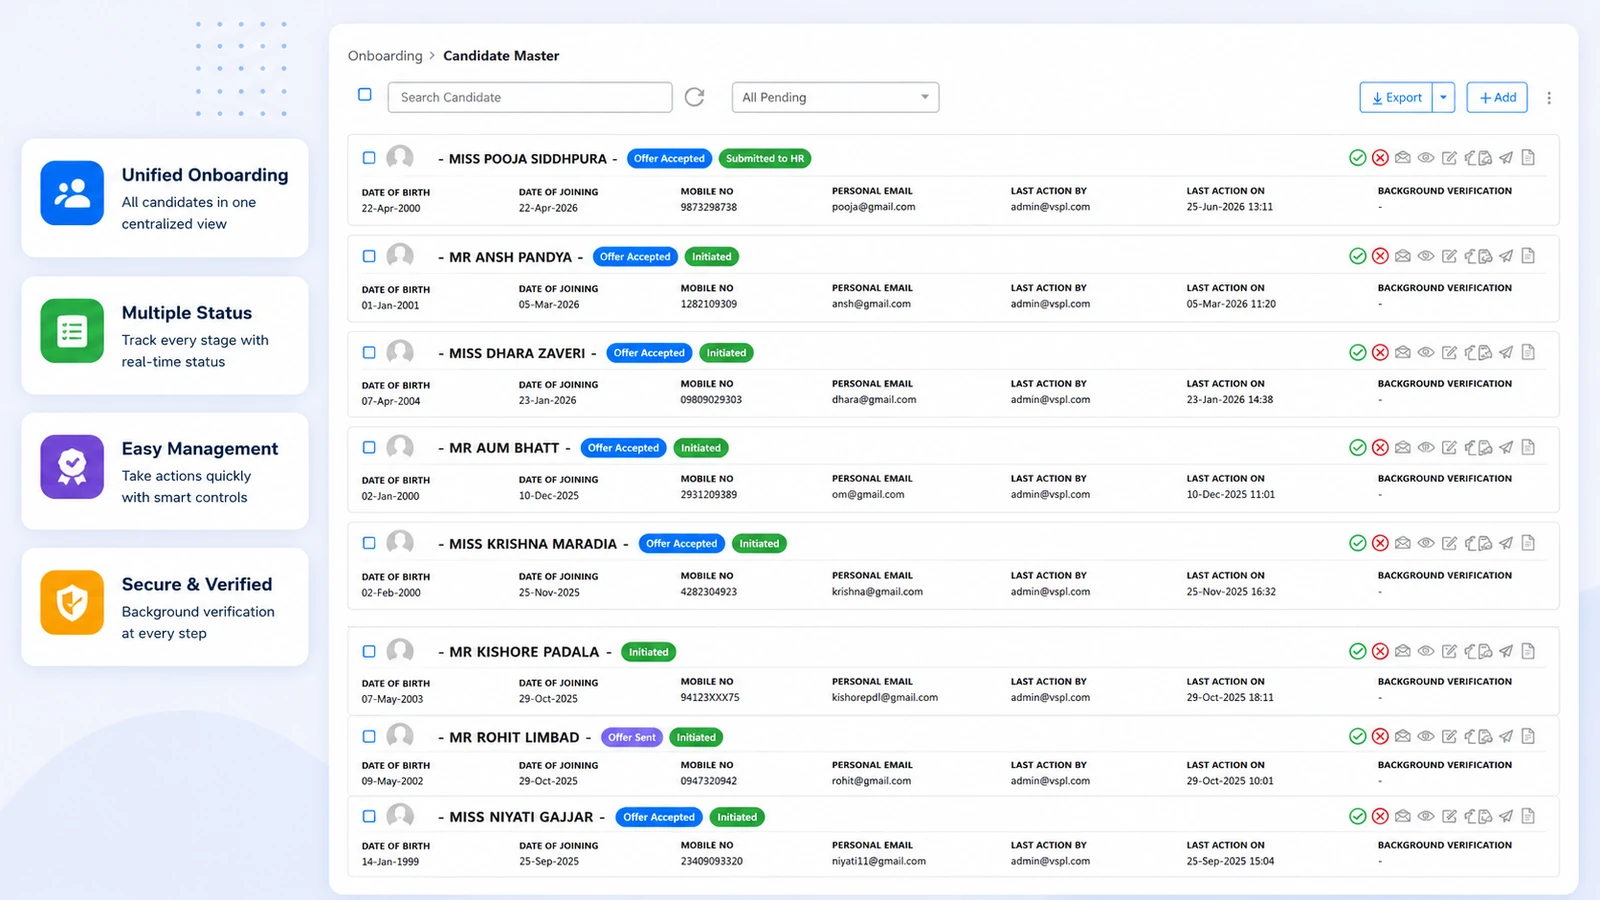This screenshot has width=1600, height=900.
Task: Click email kishorepdl@gmail.com
Action: click(x=885, y=698)
